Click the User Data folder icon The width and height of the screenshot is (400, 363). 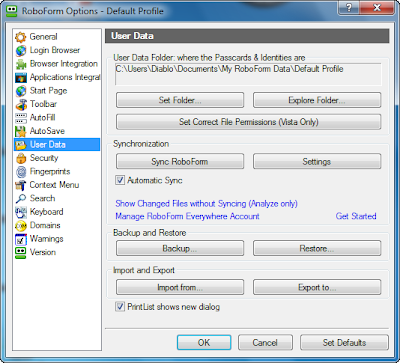pyautogui.click(x=21, y=145)
